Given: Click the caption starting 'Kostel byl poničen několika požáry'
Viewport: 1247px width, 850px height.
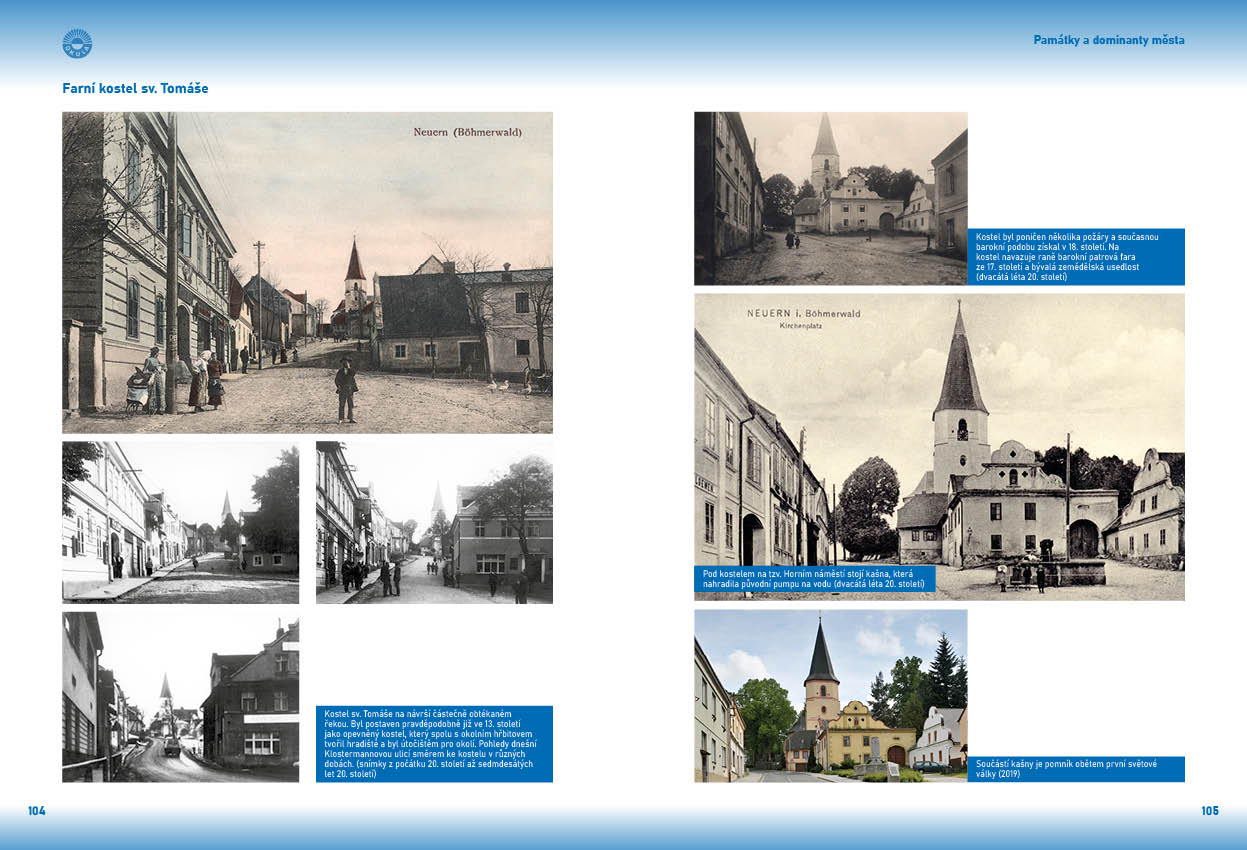Looking at the screenshot, I should click(x=1075, y=256).
